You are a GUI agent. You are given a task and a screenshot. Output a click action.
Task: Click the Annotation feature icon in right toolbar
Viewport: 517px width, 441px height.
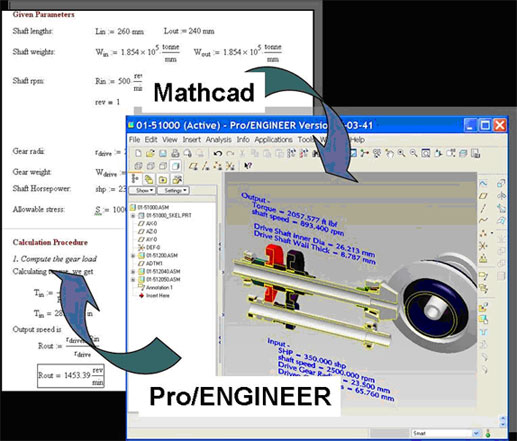click(483, 275)
